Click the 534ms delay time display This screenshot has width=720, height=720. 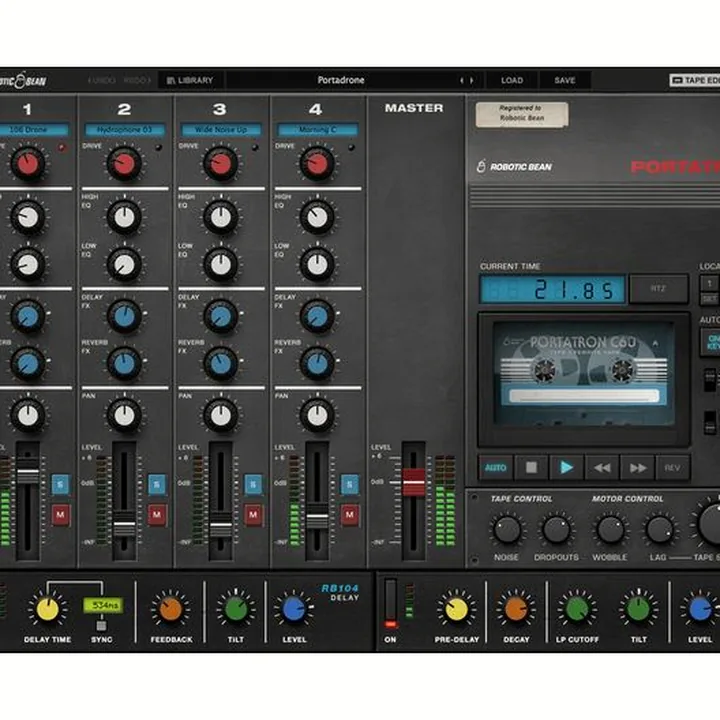pyautogui.click(x=103, y=606)
